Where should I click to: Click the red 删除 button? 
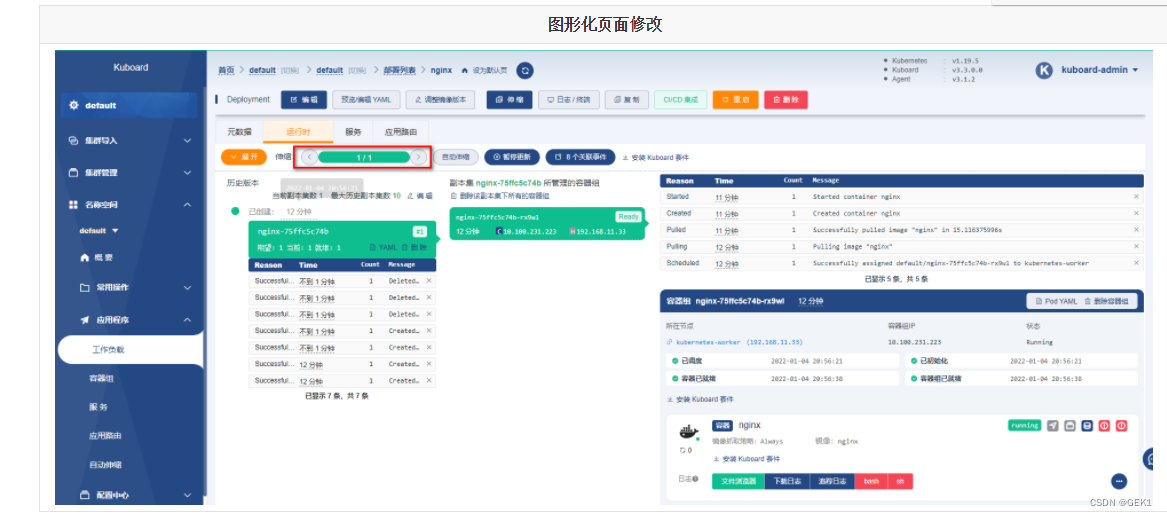[786, 100]
